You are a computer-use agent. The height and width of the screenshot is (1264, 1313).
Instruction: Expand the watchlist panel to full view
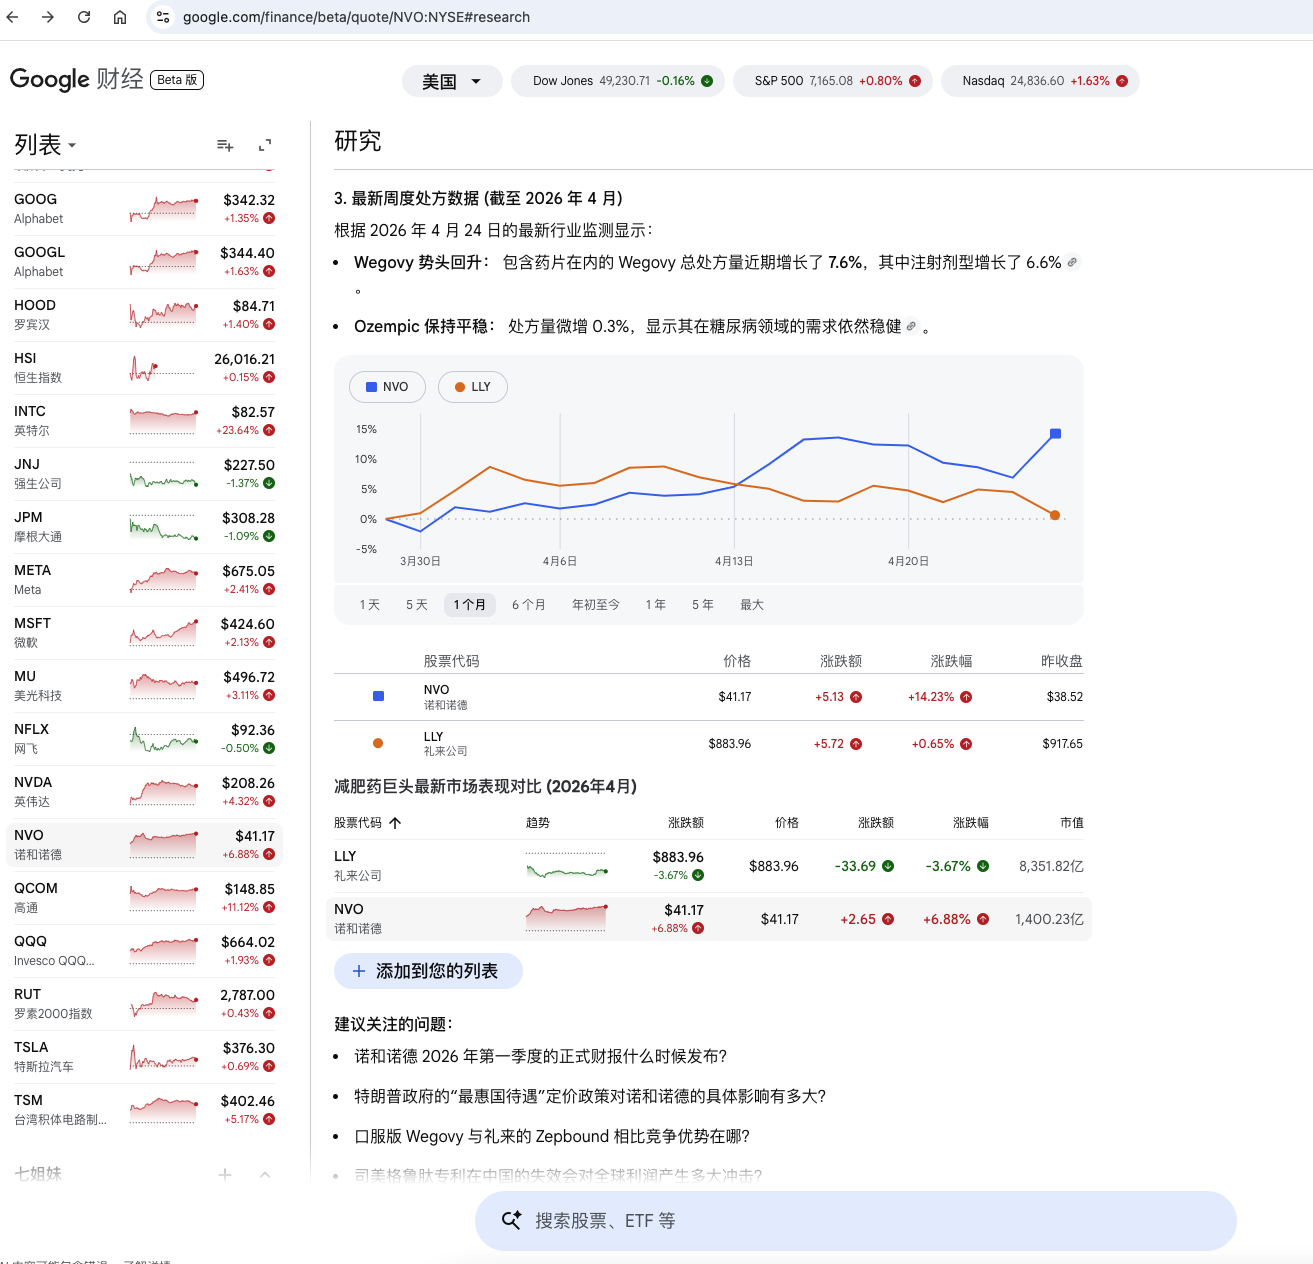point(265,146)
